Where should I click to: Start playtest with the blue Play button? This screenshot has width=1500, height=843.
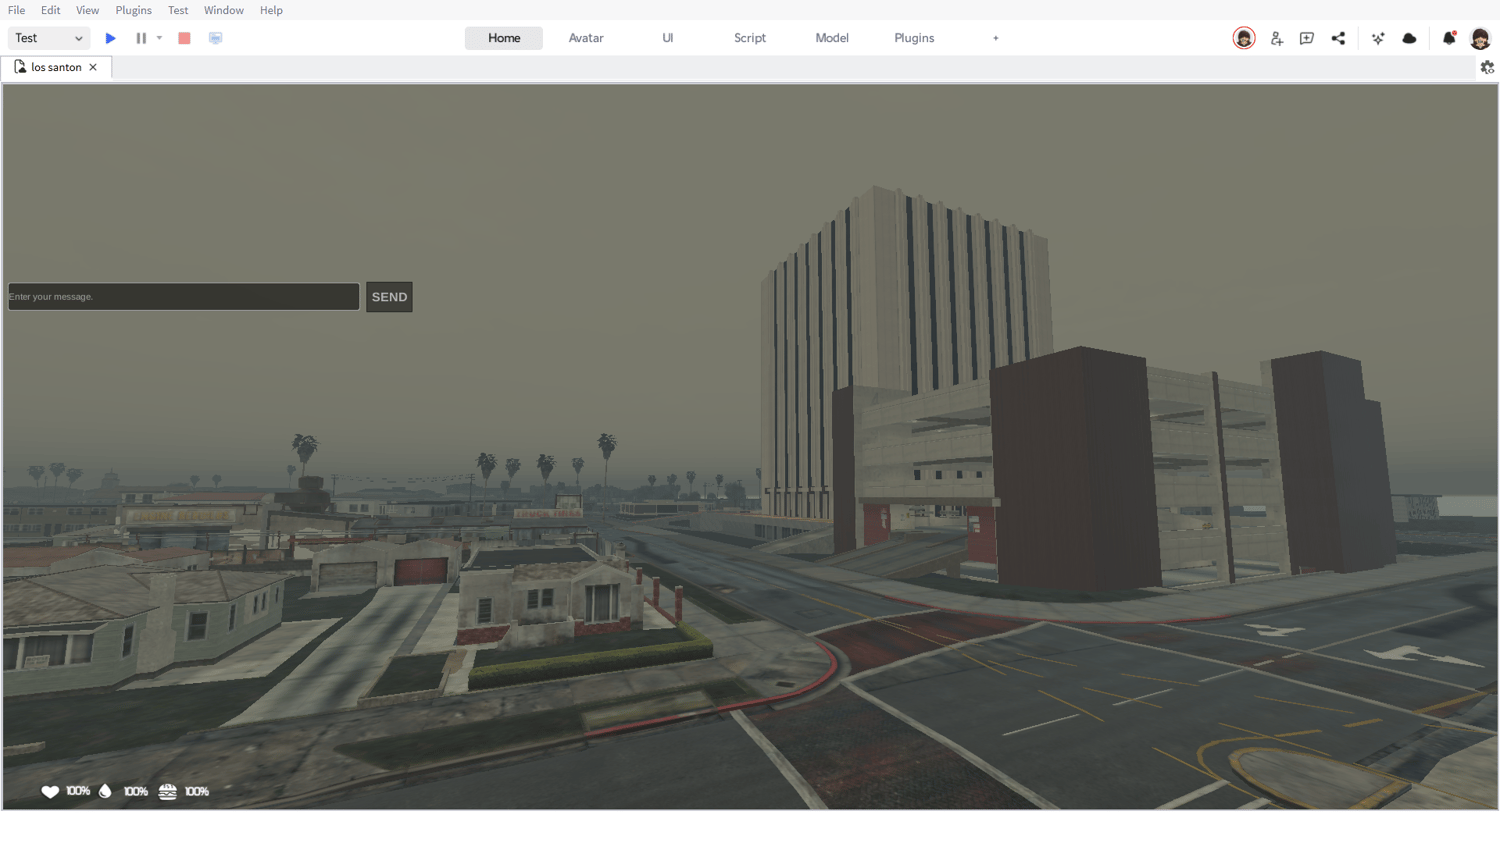point(111,38)
